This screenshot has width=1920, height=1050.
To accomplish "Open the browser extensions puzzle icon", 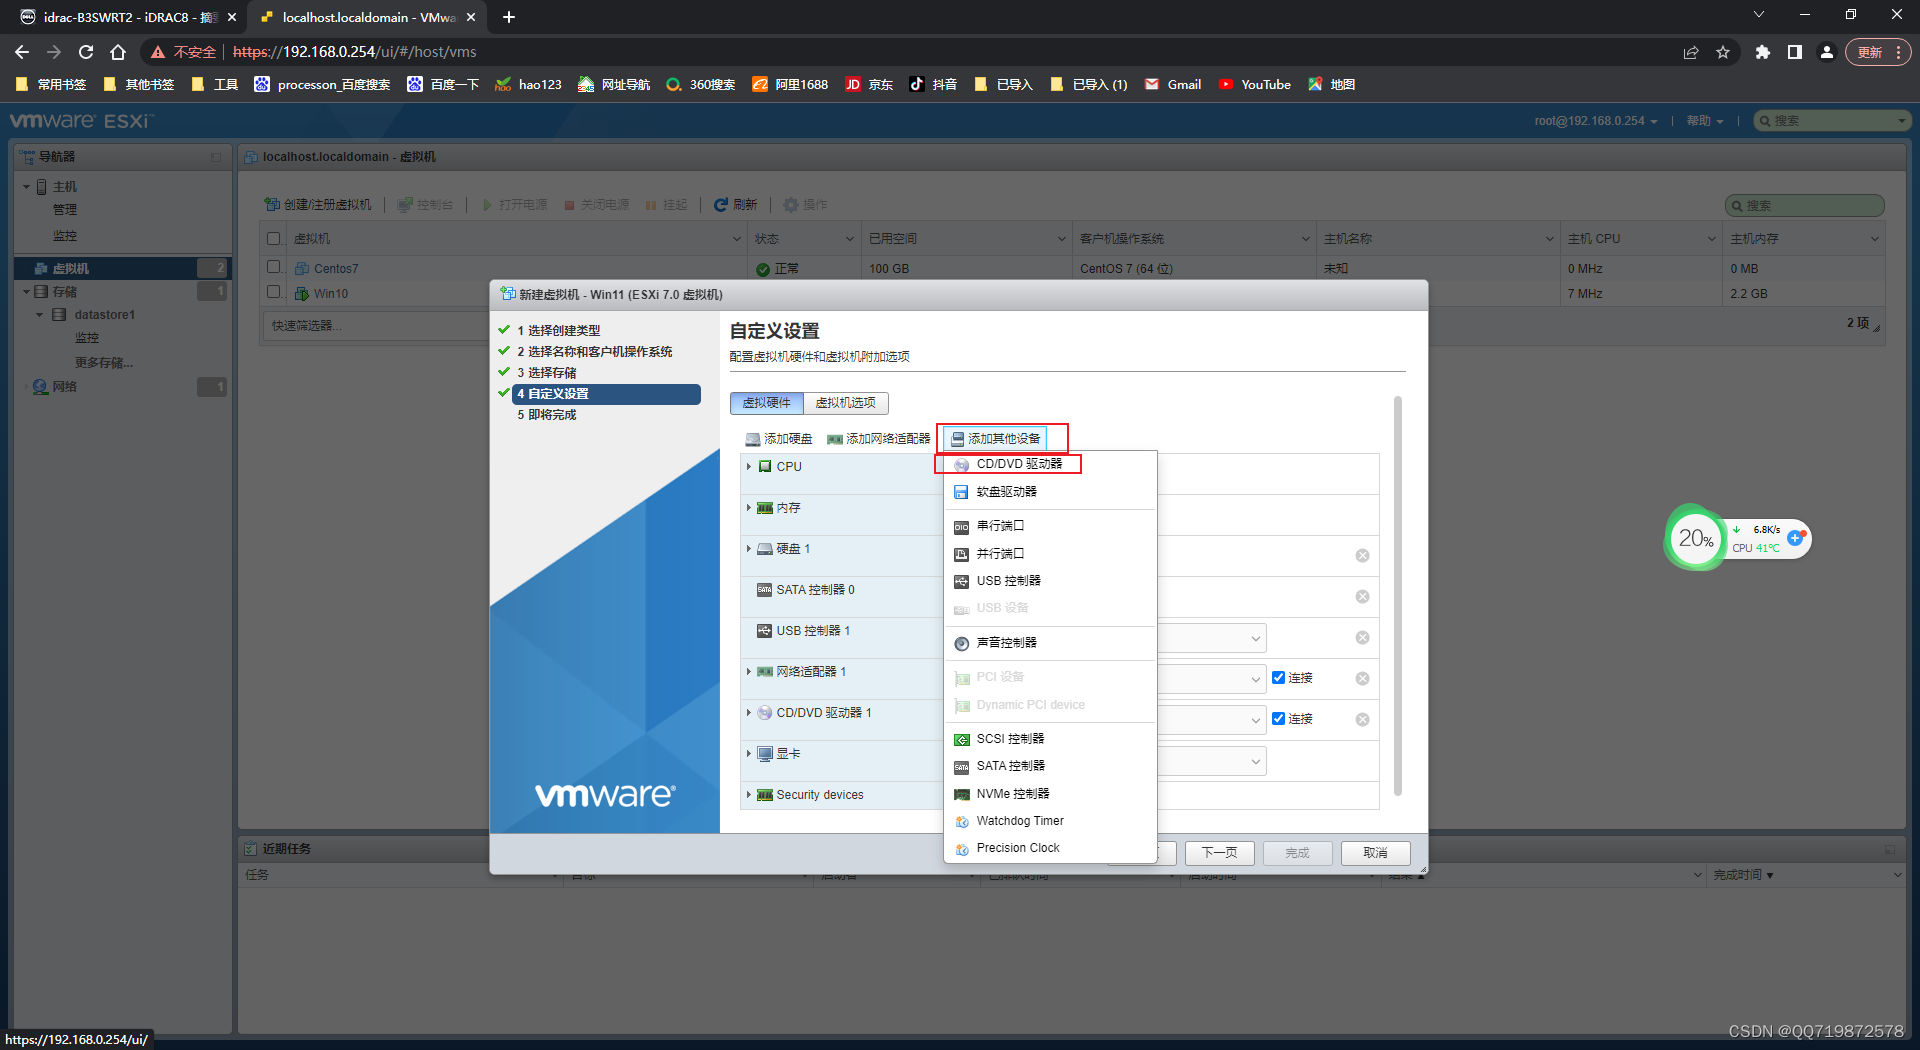I will click(1763, 52).
